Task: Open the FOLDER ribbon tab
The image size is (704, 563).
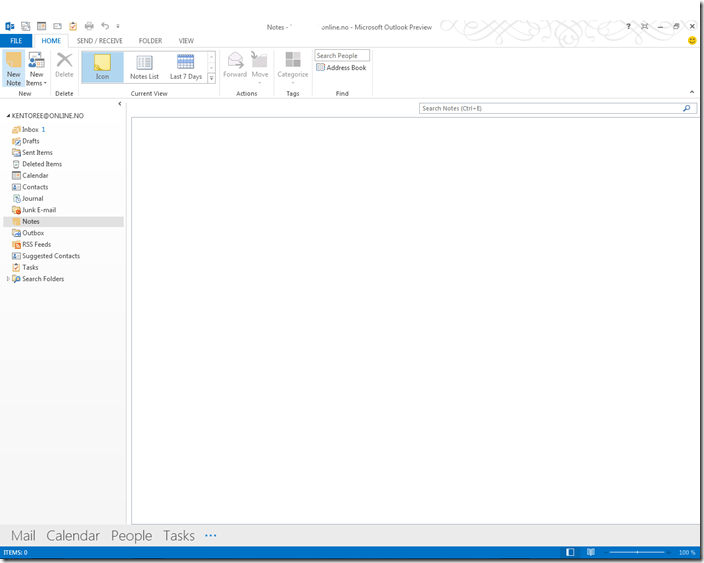Action: (x=150, y=41)
